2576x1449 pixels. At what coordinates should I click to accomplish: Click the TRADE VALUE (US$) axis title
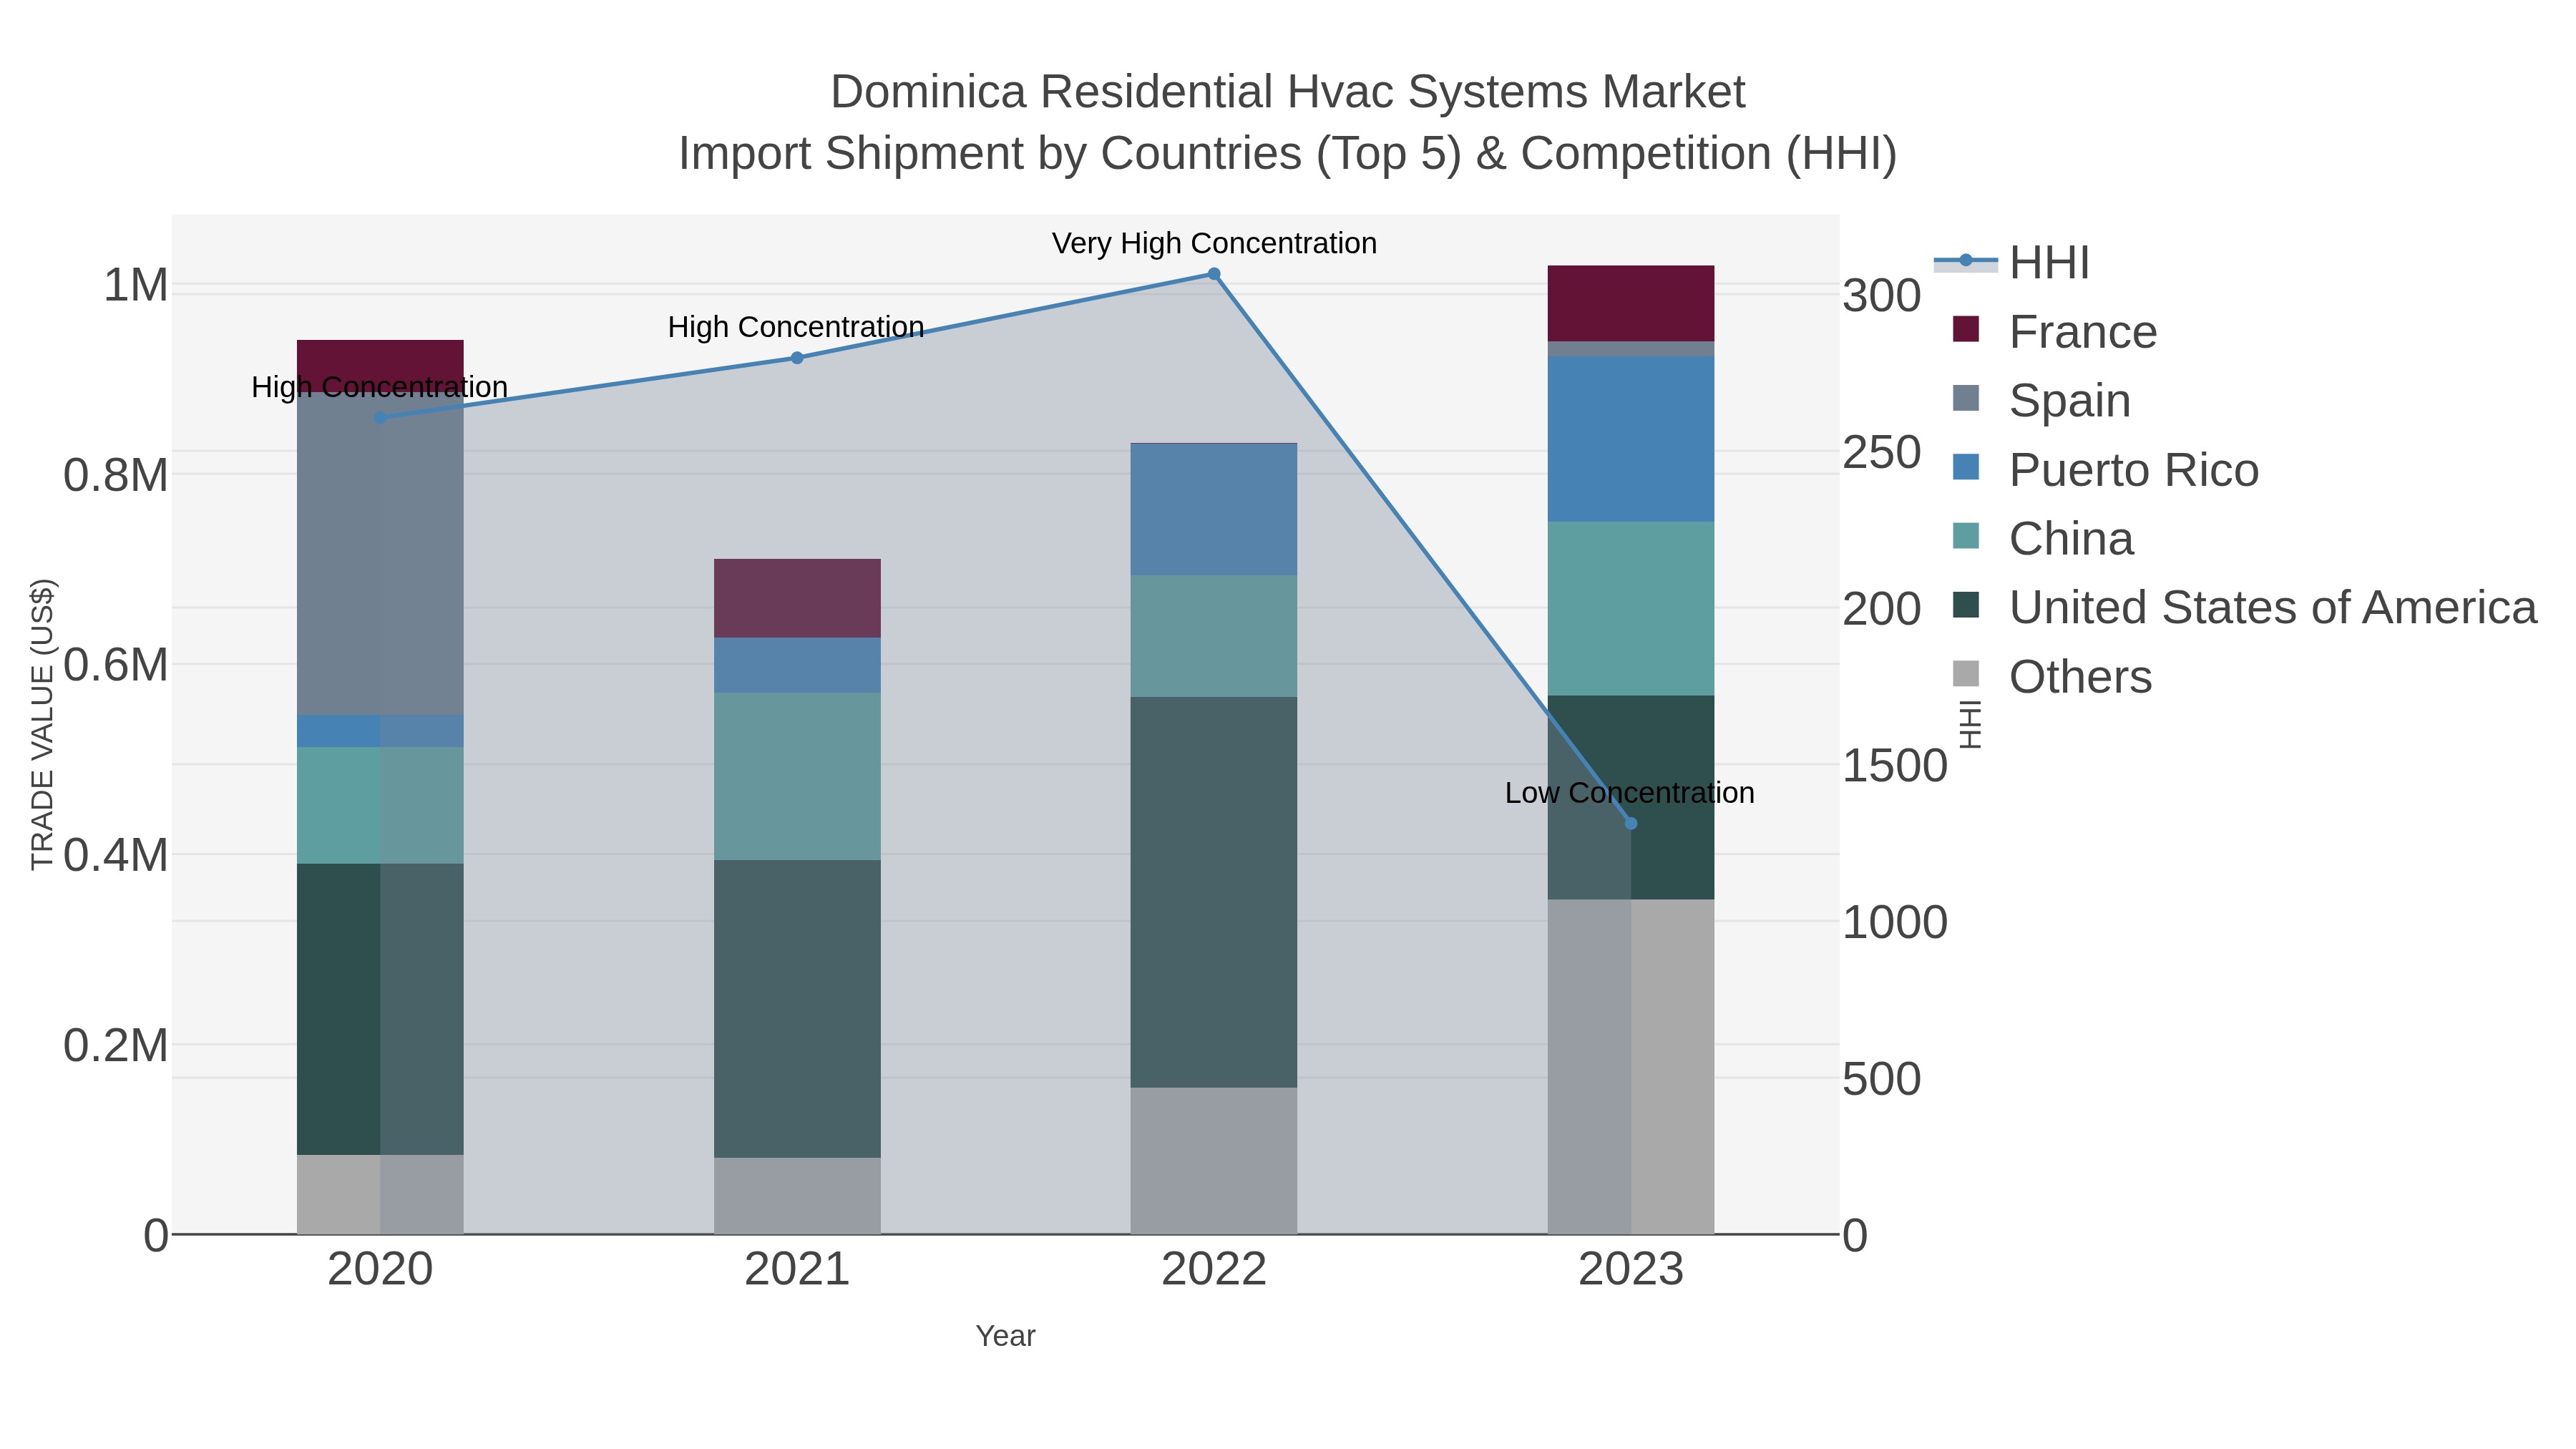point(42,724)
